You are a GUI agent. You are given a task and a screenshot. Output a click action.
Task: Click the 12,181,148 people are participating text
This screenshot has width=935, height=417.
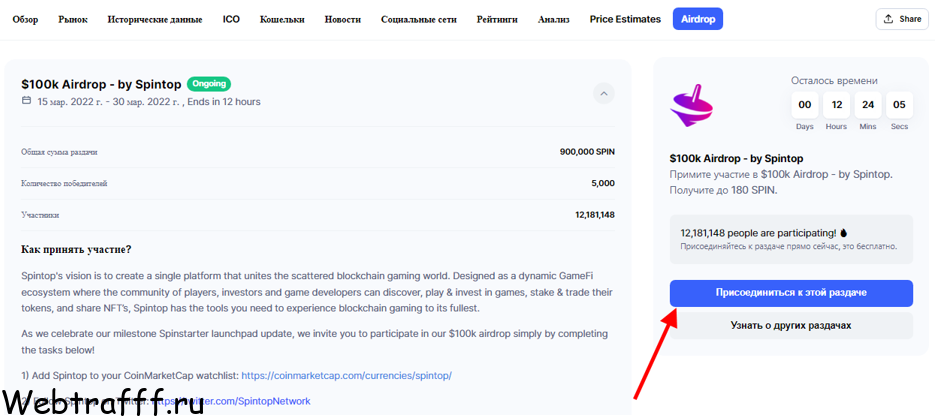(758, 233)
